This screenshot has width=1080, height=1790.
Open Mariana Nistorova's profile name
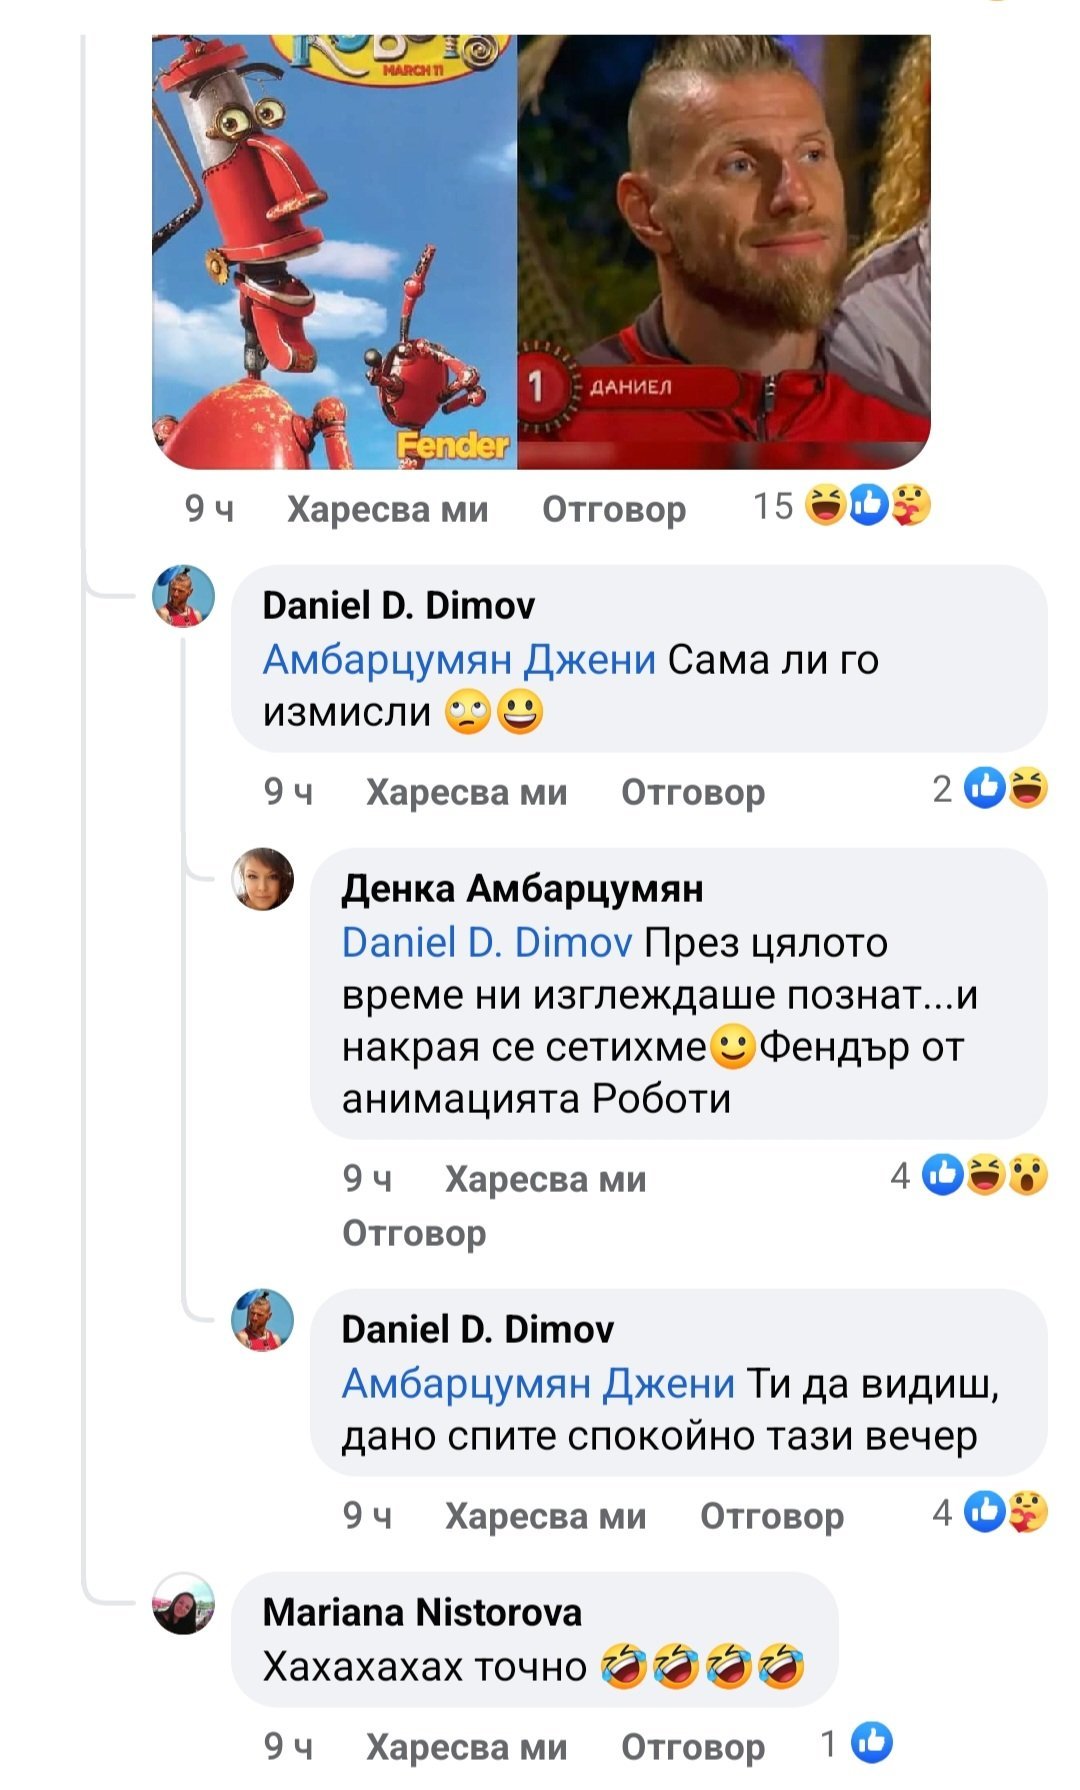[422, 1612]
